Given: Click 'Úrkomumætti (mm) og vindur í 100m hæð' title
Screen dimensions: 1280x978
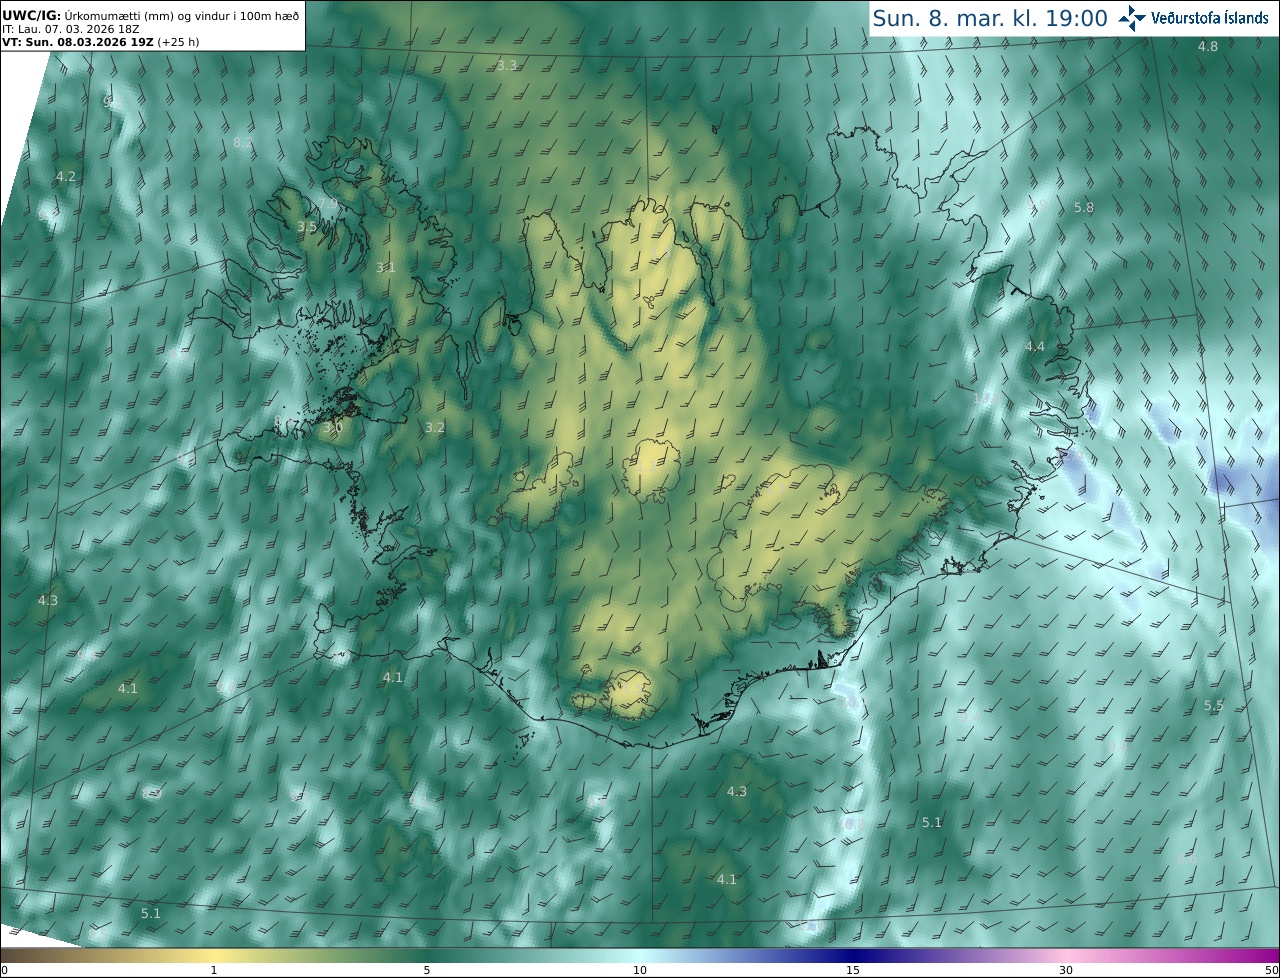Looking at the screenshot, I should (x=182, y=15).
